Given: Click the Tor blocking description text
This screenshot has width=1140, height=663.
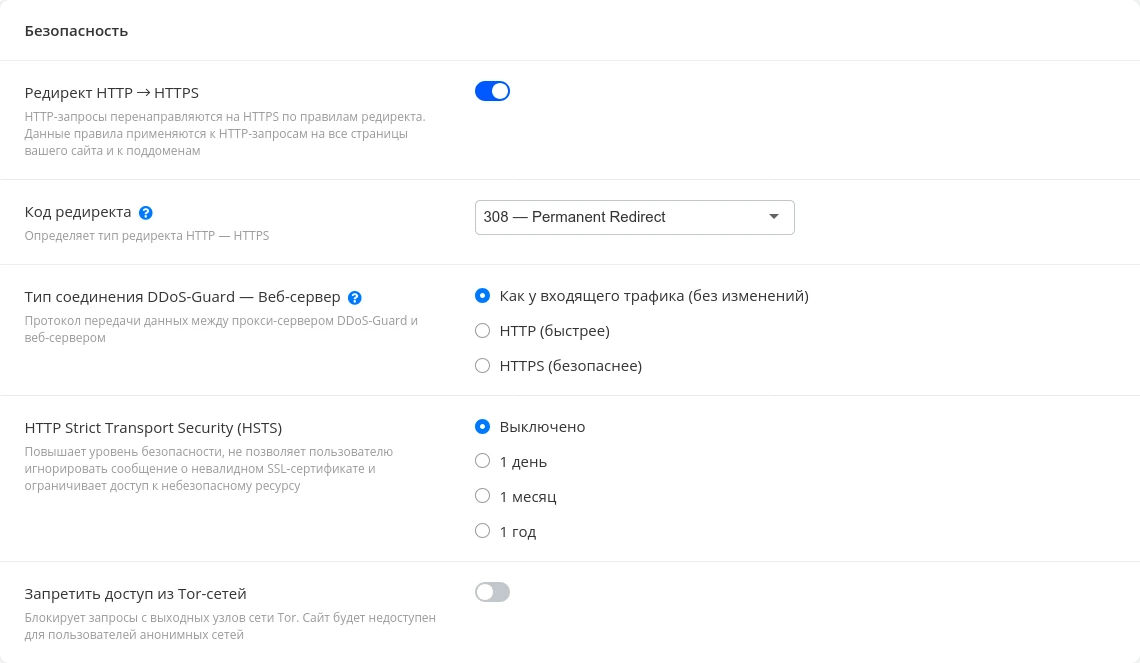Looking at the screenshot, I should [x=230, y=626].
